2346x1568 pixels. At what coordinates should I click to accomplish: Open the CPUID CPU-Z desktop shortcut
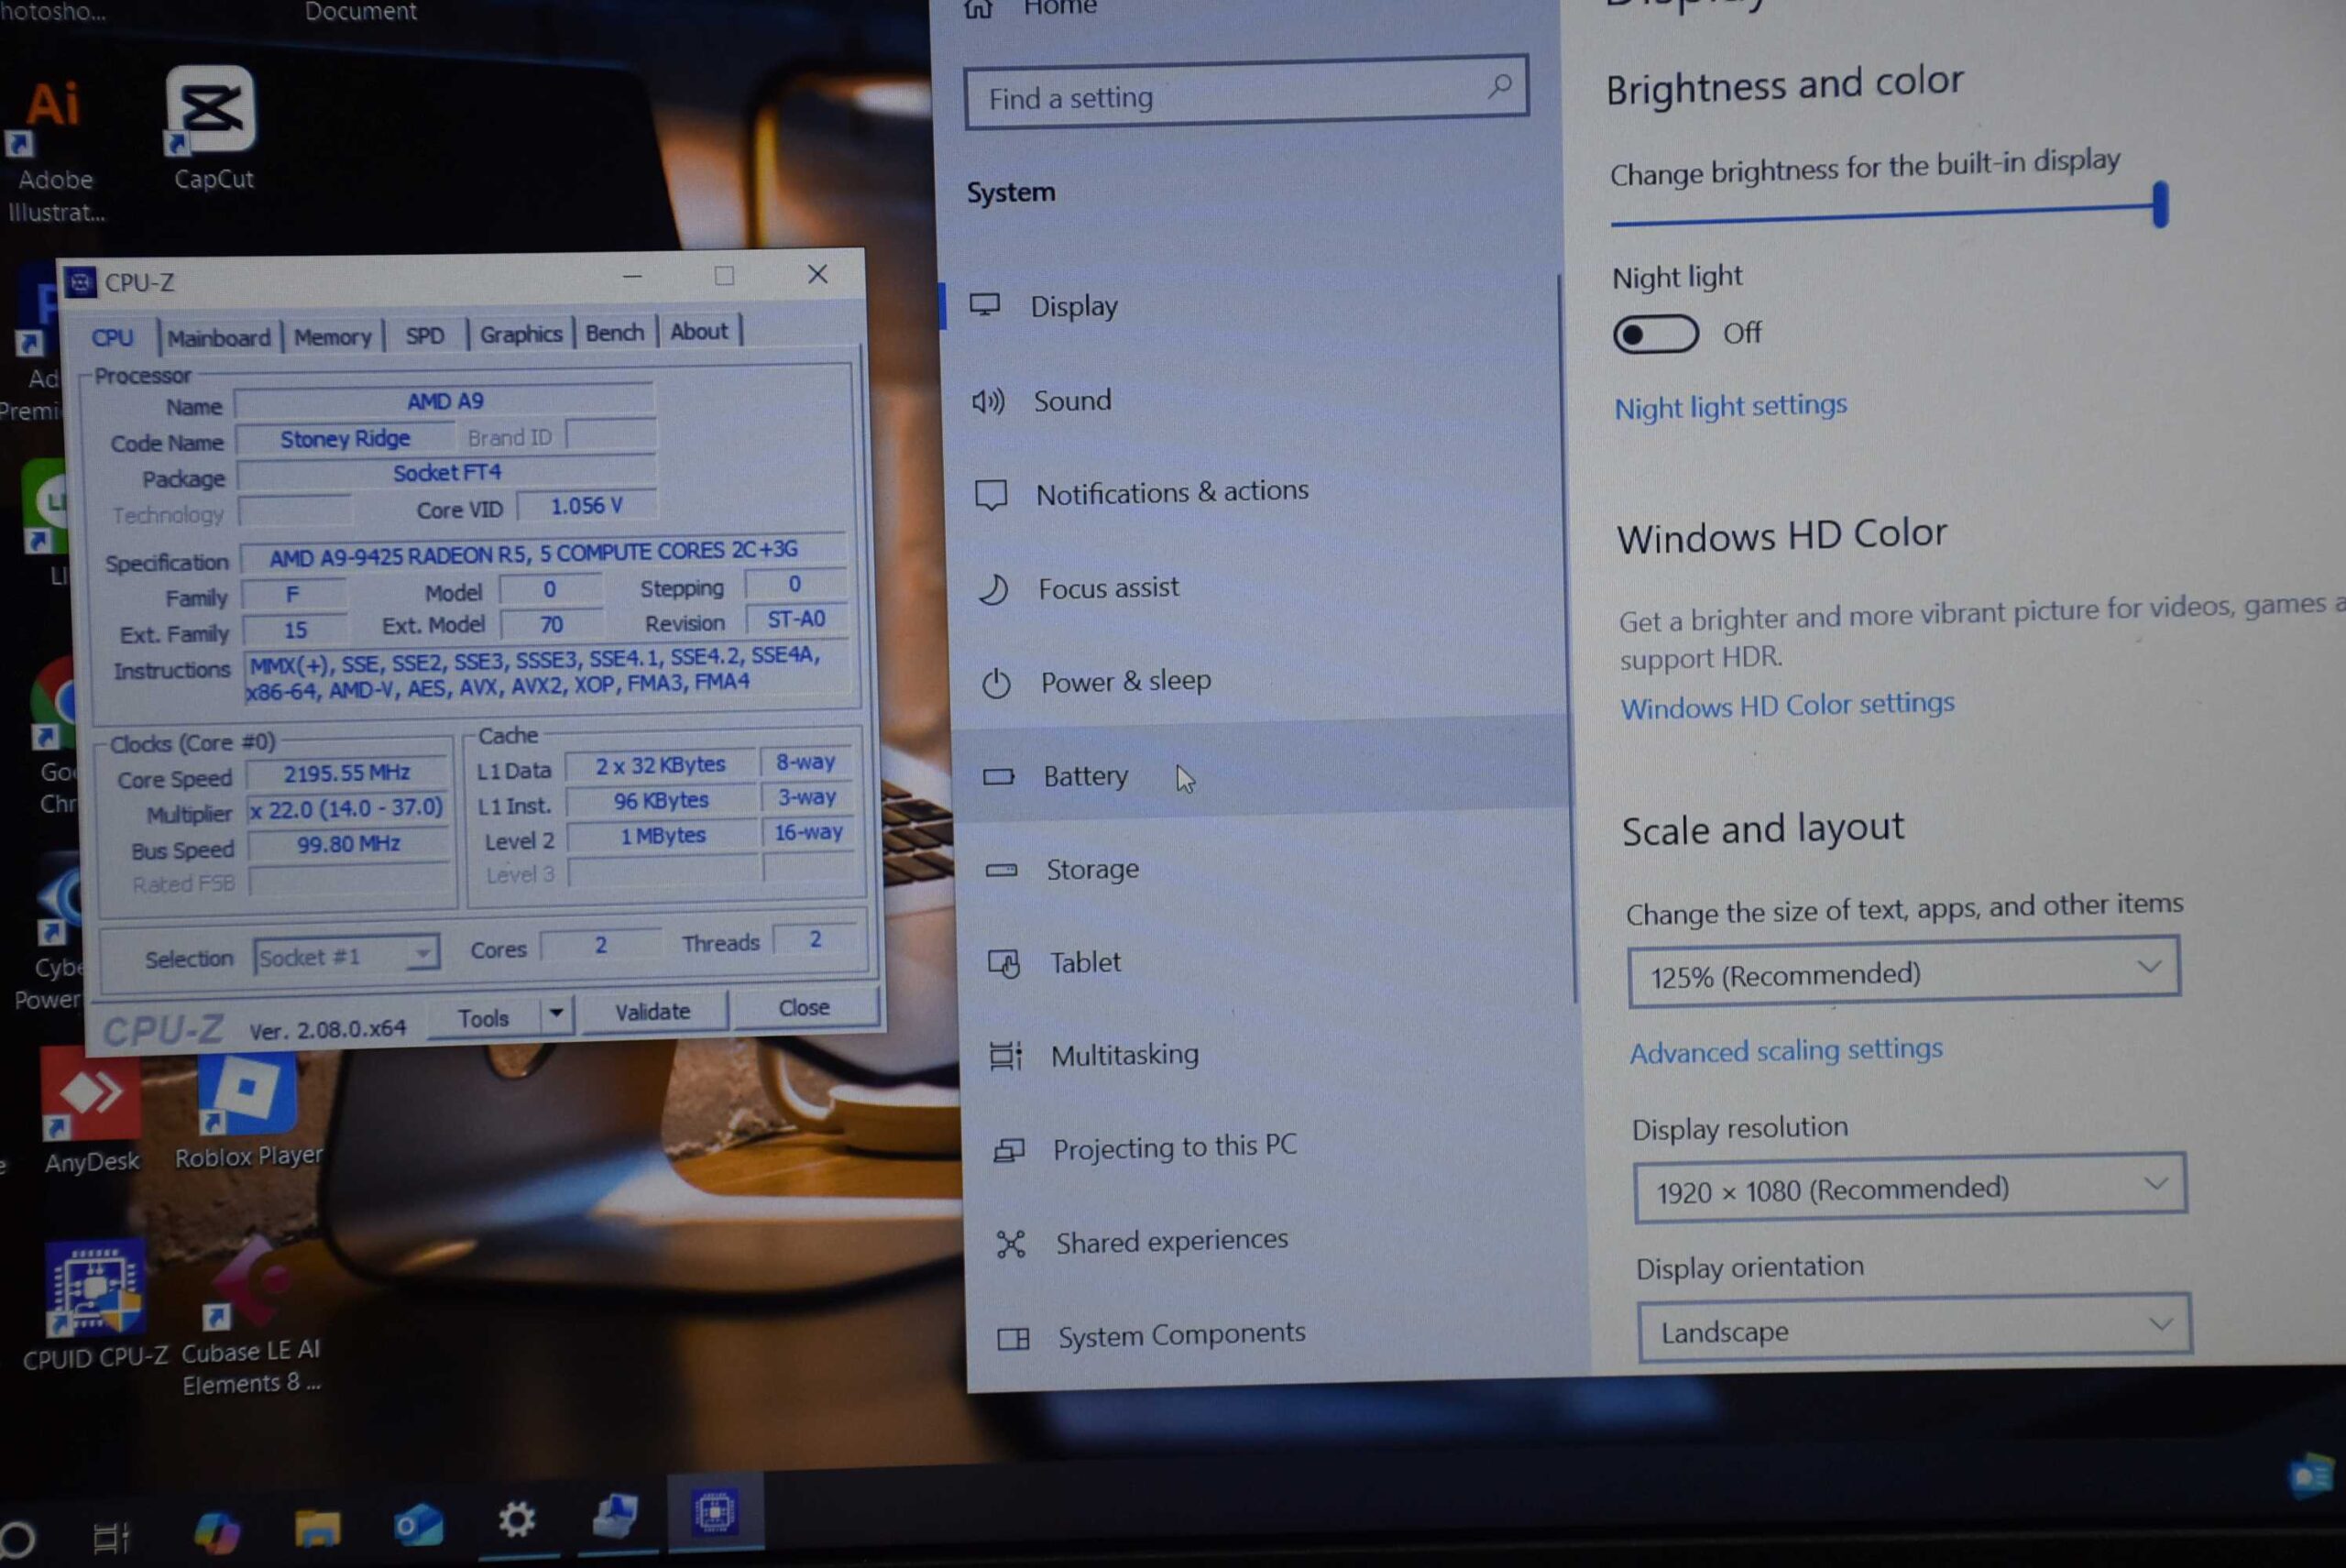95,1288
